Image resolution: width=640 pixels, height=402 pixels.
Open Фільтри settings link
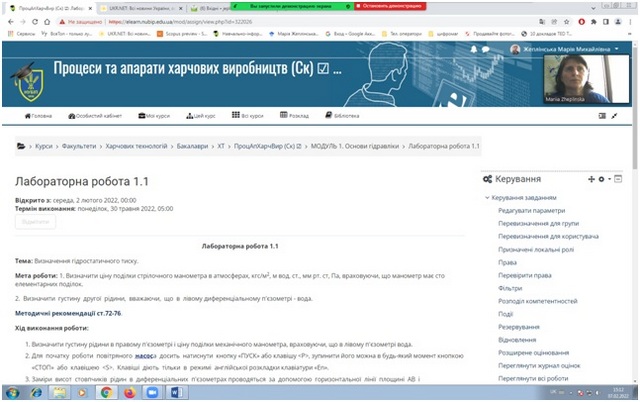[510, 288]
